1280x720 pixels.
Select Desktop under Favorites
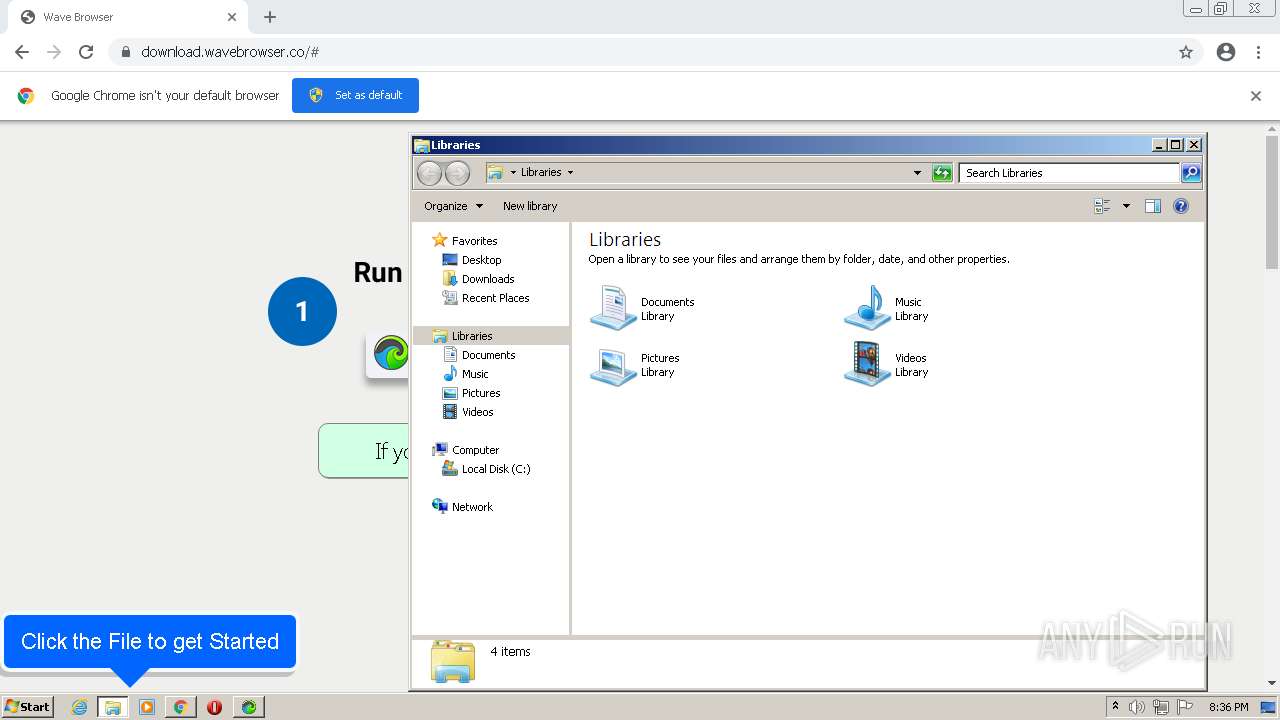pos(481,260)
